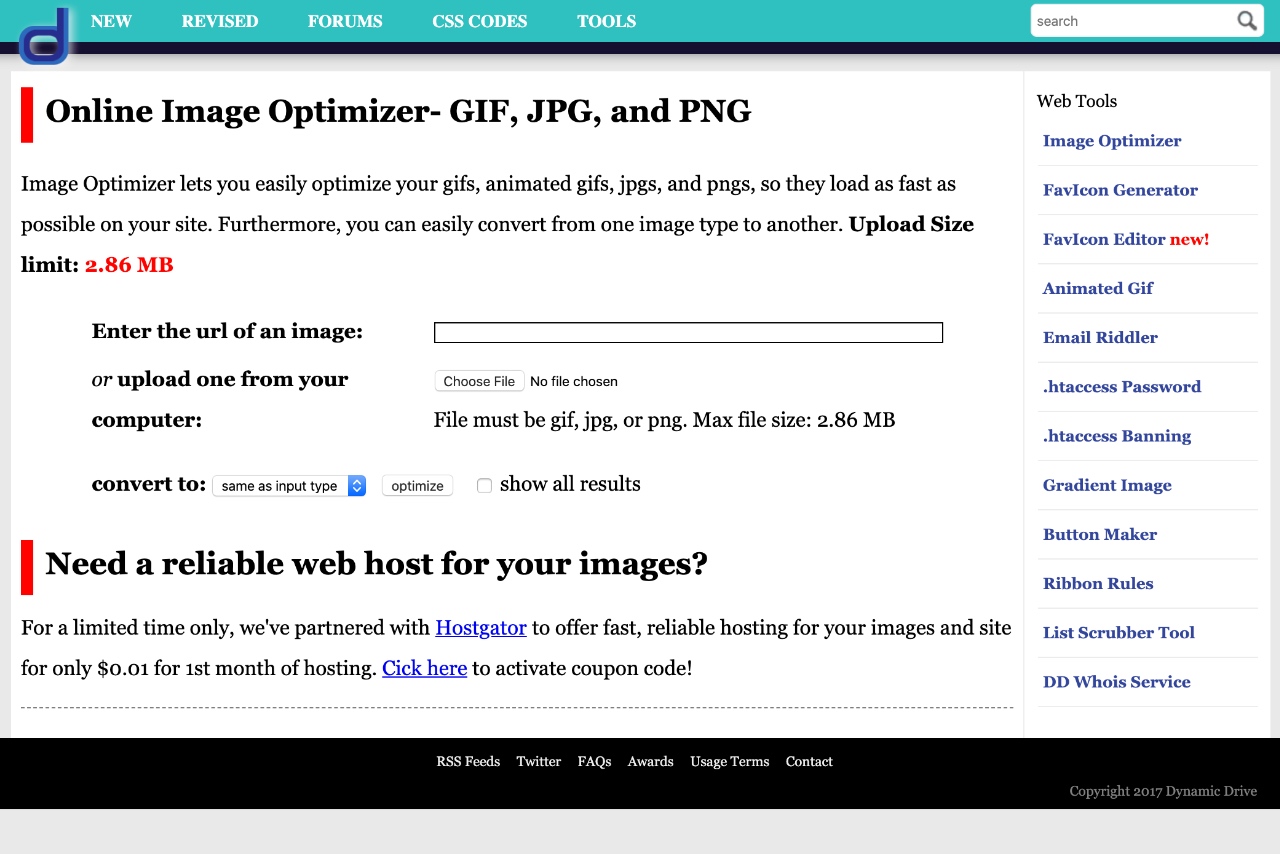This screenshot has width=1280, height=854.
Task: Open the Button Maker tool link
Action: click(x=1100, y=534)
